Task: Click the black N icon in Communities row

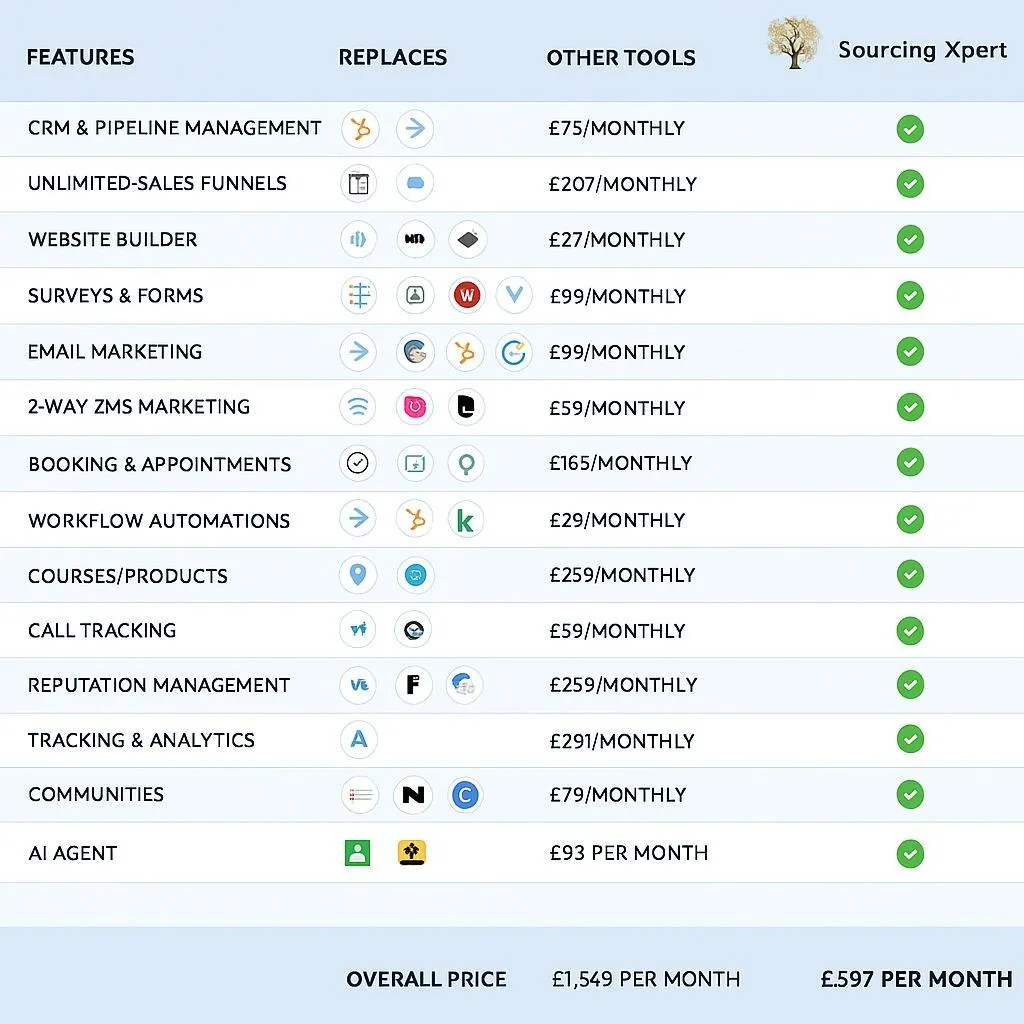Action: coord(412,795)
